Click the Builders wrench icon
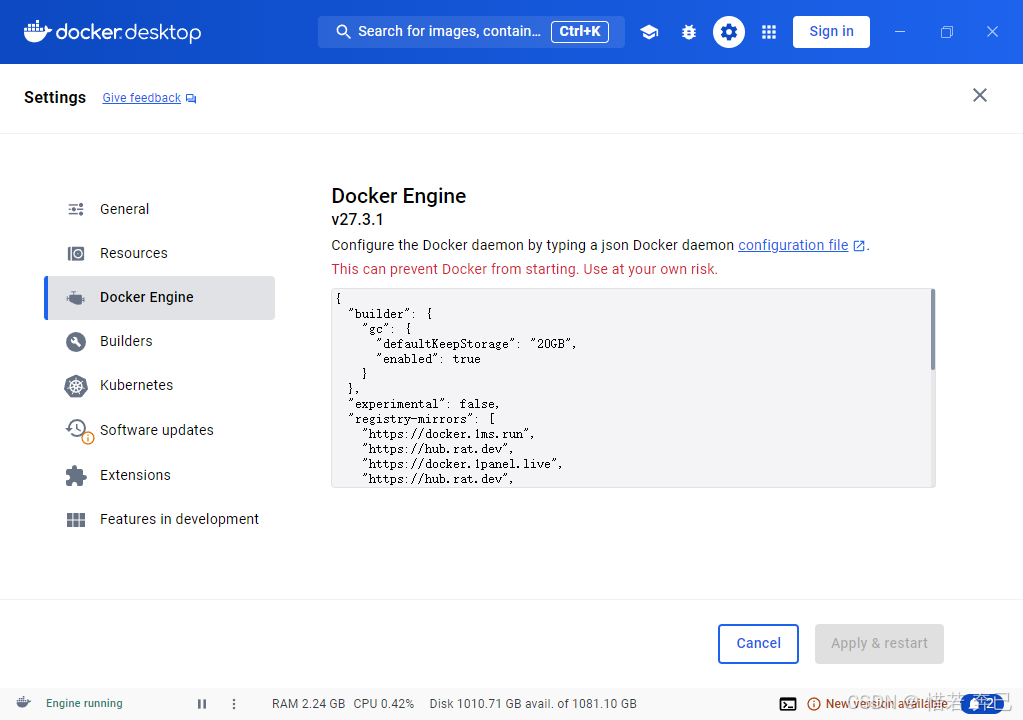 [x=76, y=342]
